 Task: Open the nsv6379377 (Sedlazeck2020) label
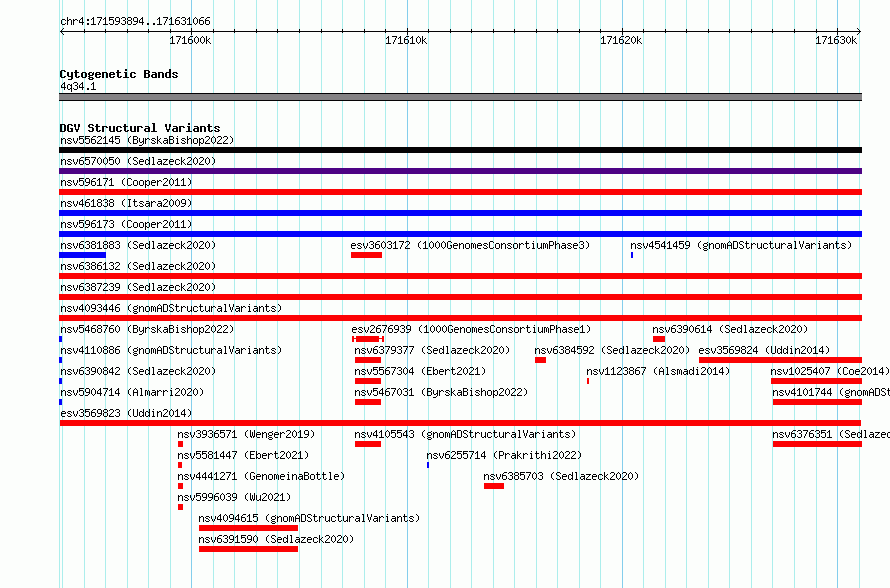click(x=432, y=350)
